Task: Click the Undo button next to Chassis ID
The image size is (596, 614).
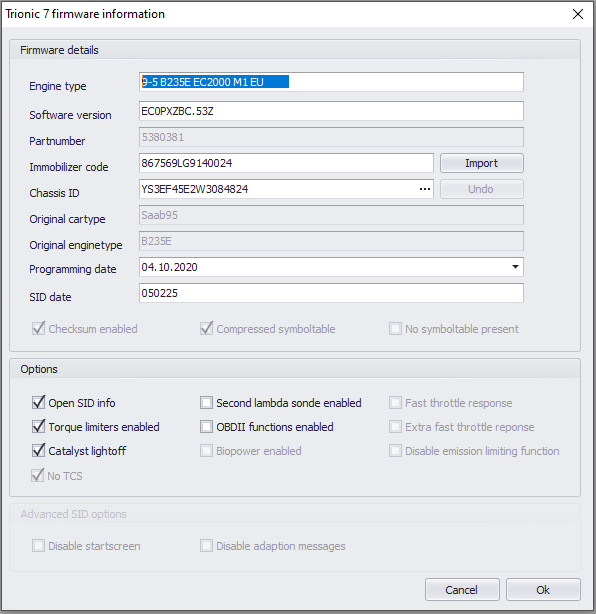Action: 482,189
